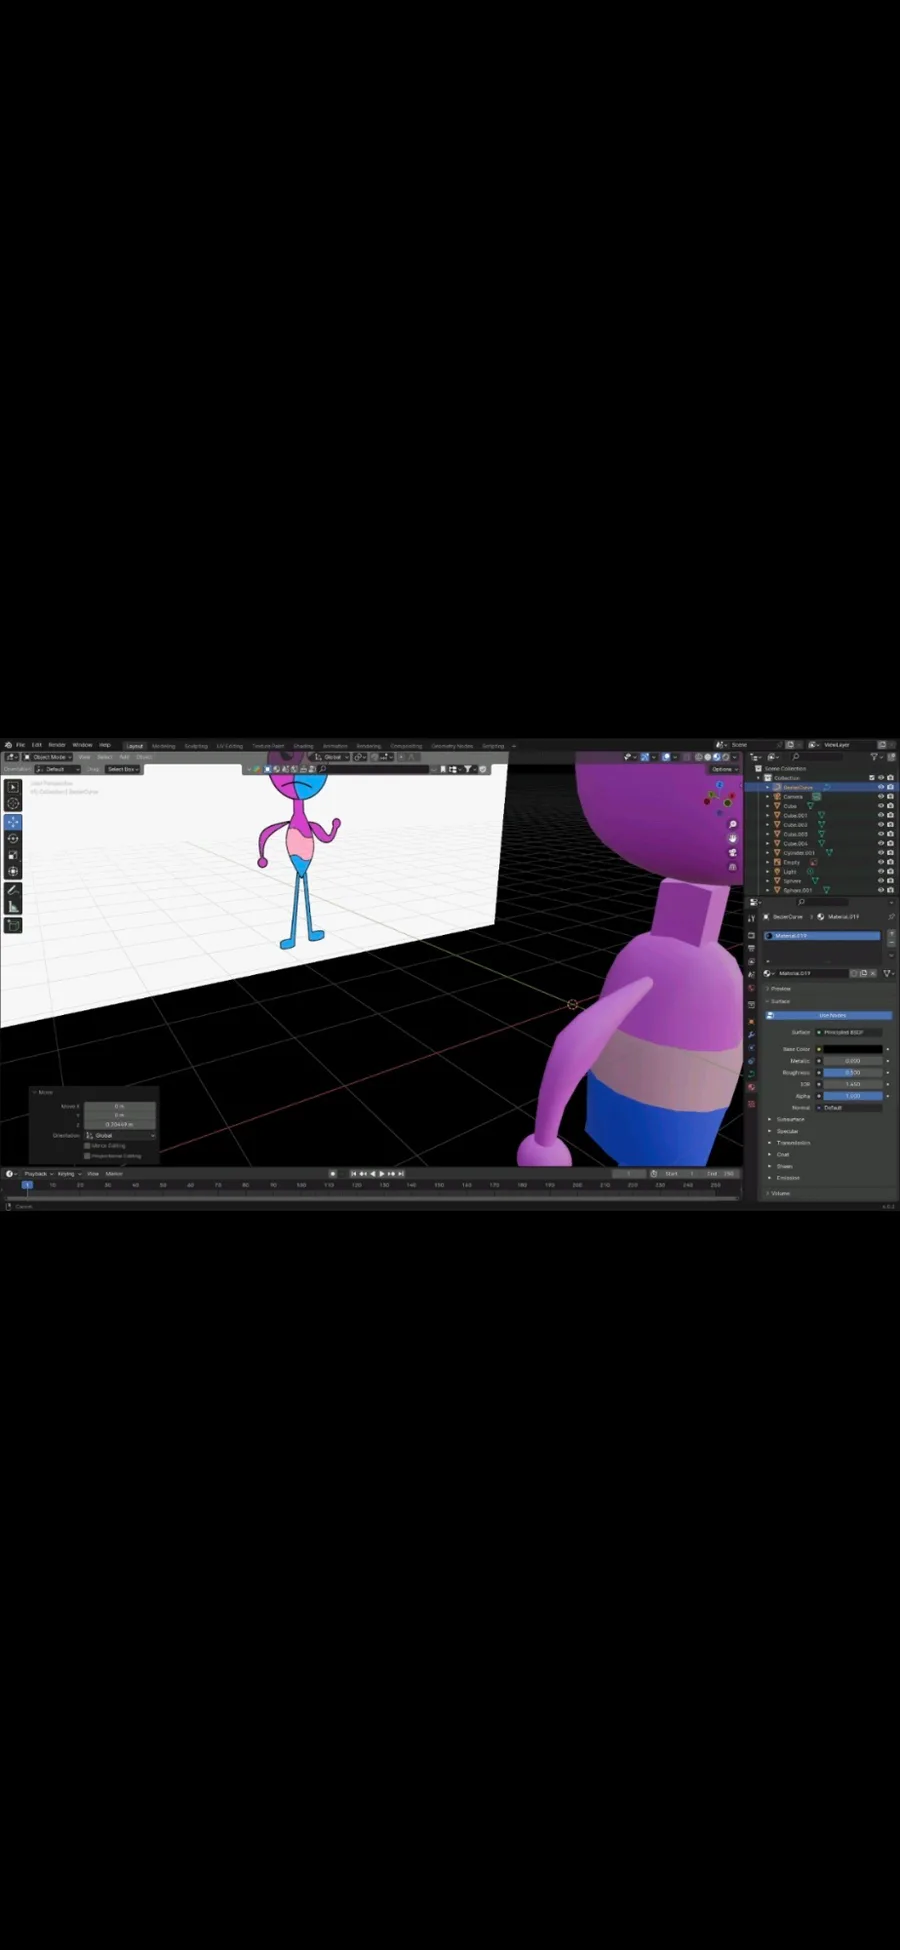This screenshot has width=900, height=1950.
Task: Click the outliner filter funnel icon
Action: coord(875,757)
